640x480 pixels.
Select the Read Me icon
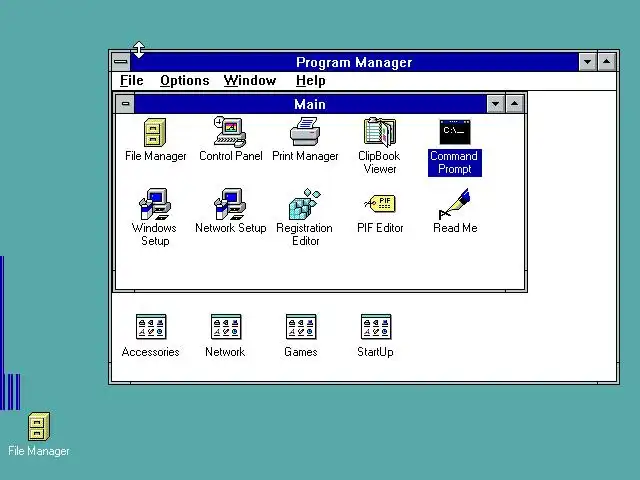click(x=455, y=204)
